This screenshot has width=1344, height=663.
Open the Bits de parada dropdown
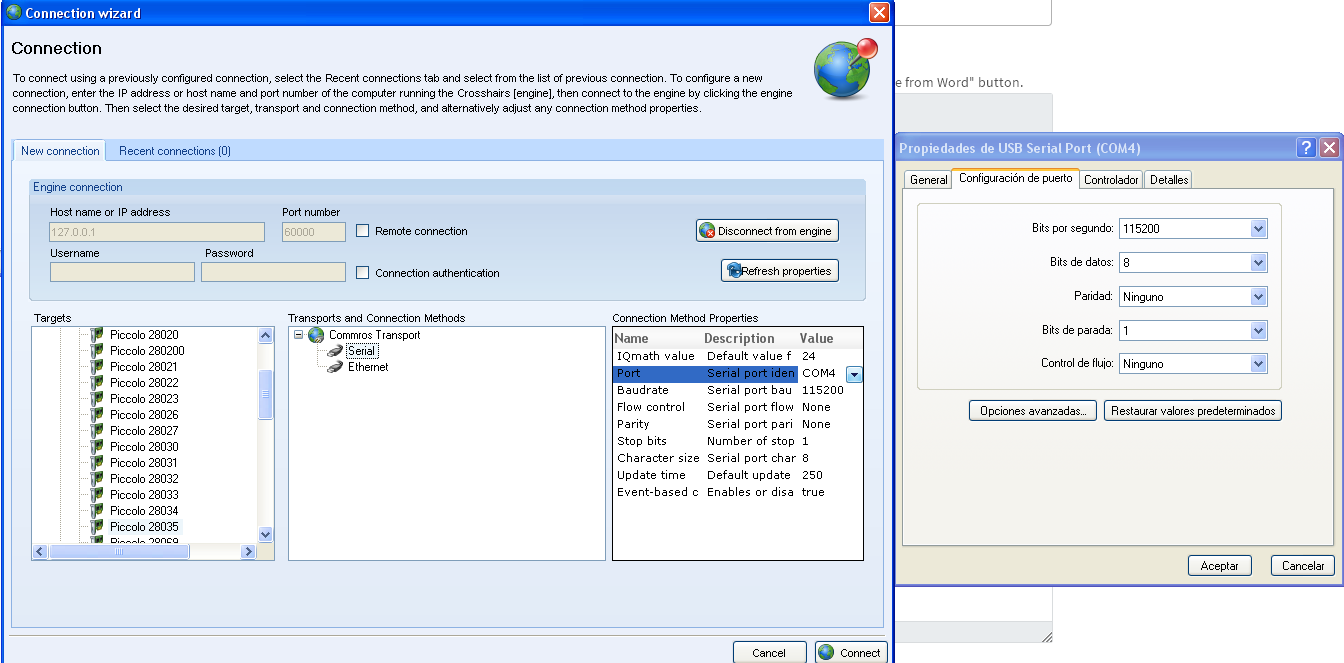click(x=1259, y=331)
